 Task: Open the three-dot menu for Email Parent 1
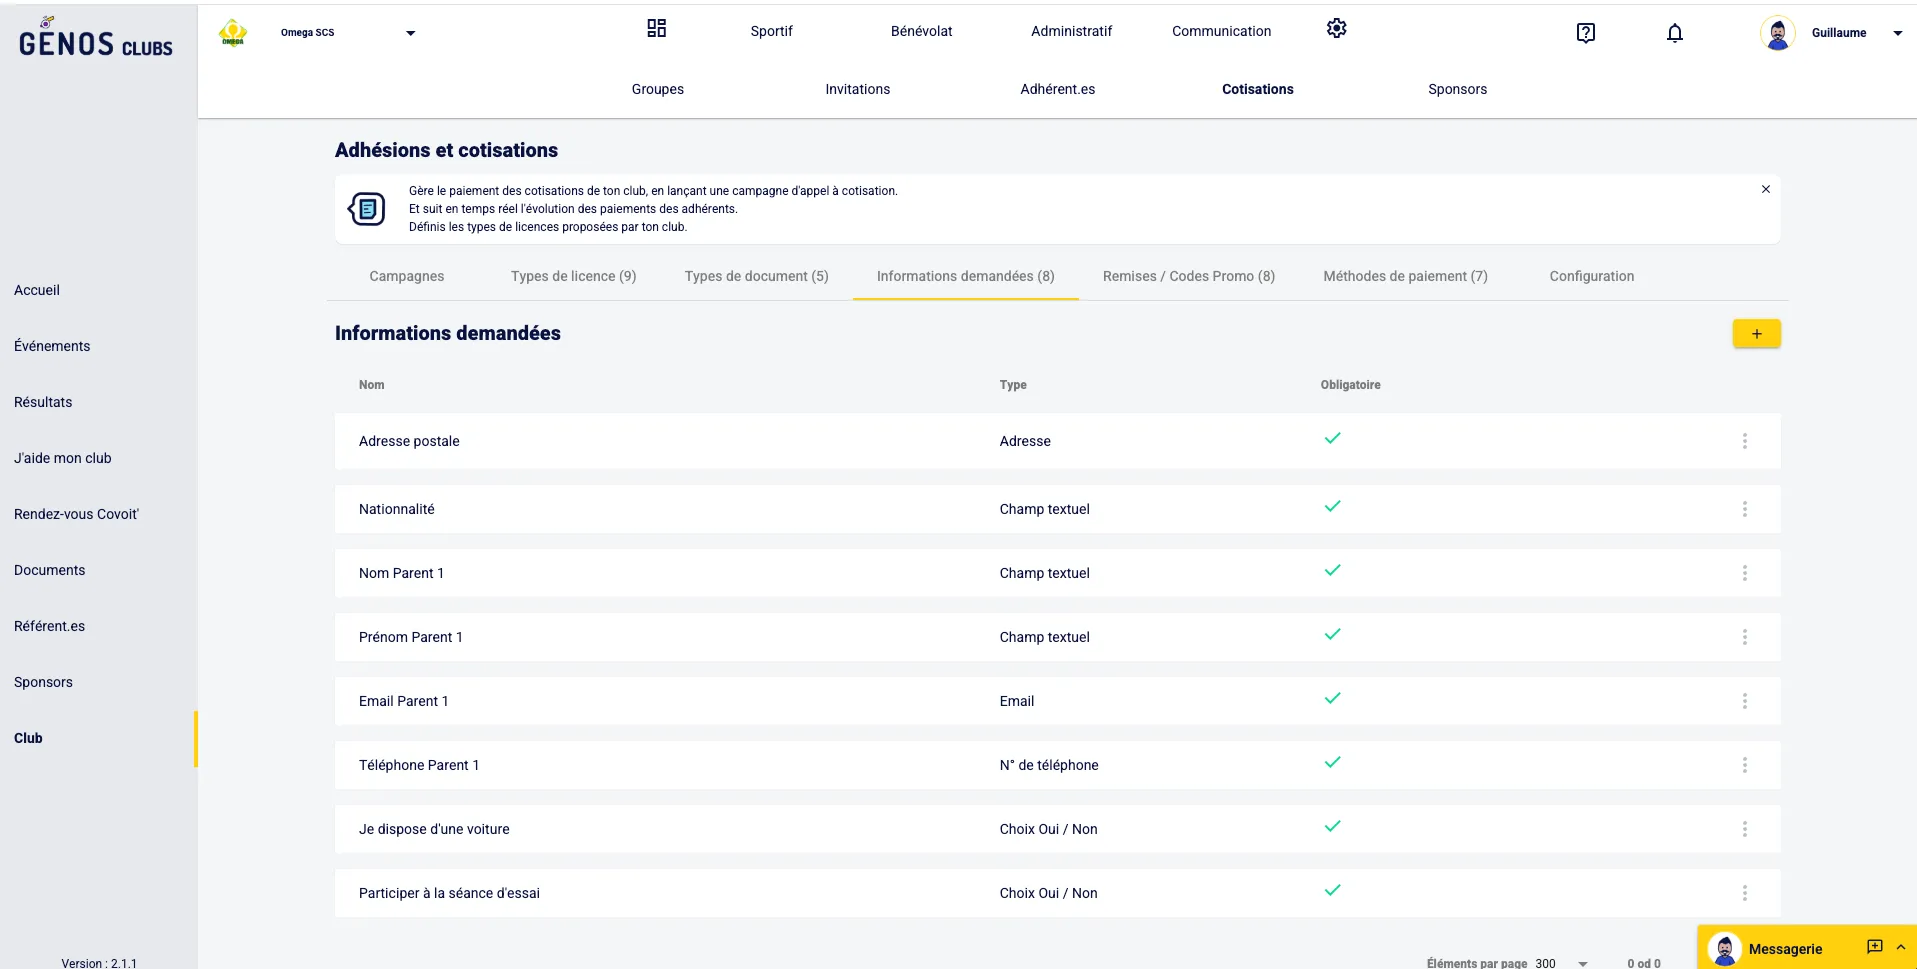pyautogui.click(x=1744, y=701)
